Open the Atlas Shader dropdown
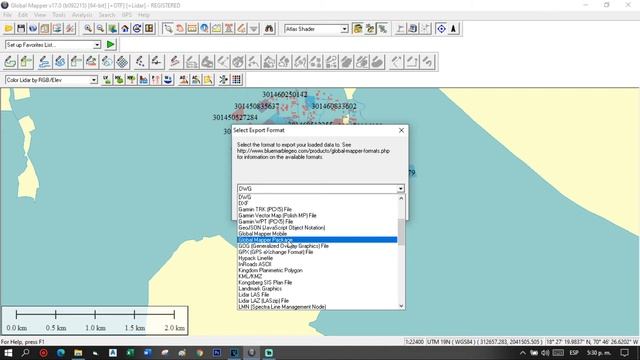The height and width of the screenshot is (360, 640). tap(344, 29)
